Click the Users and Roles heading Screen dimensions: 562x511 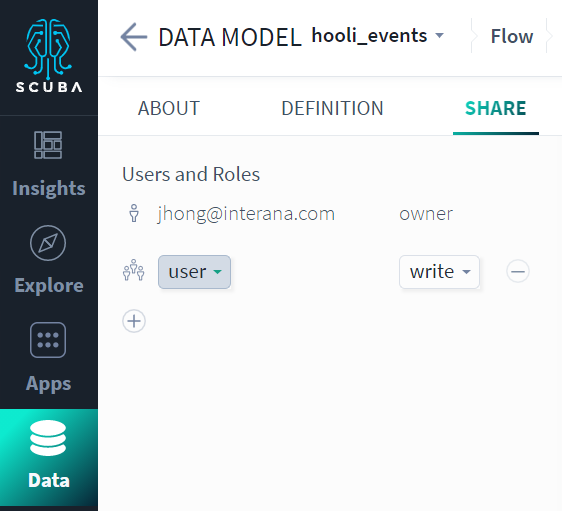click(x=191, y=175)
